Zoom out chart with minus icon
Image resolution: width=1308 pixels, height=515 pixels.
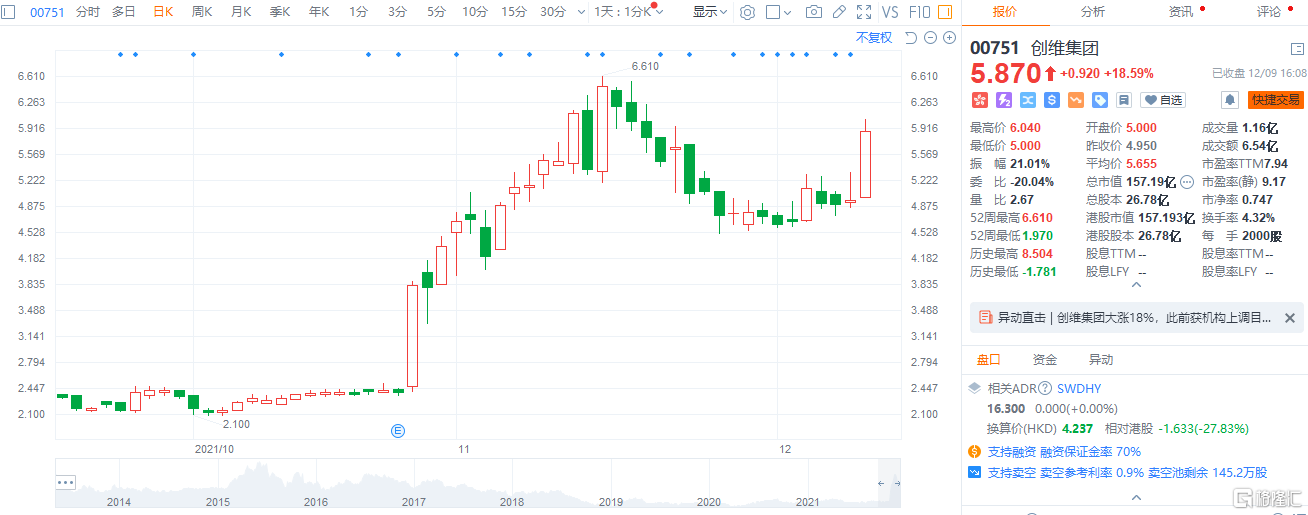[x=930, y=38]
